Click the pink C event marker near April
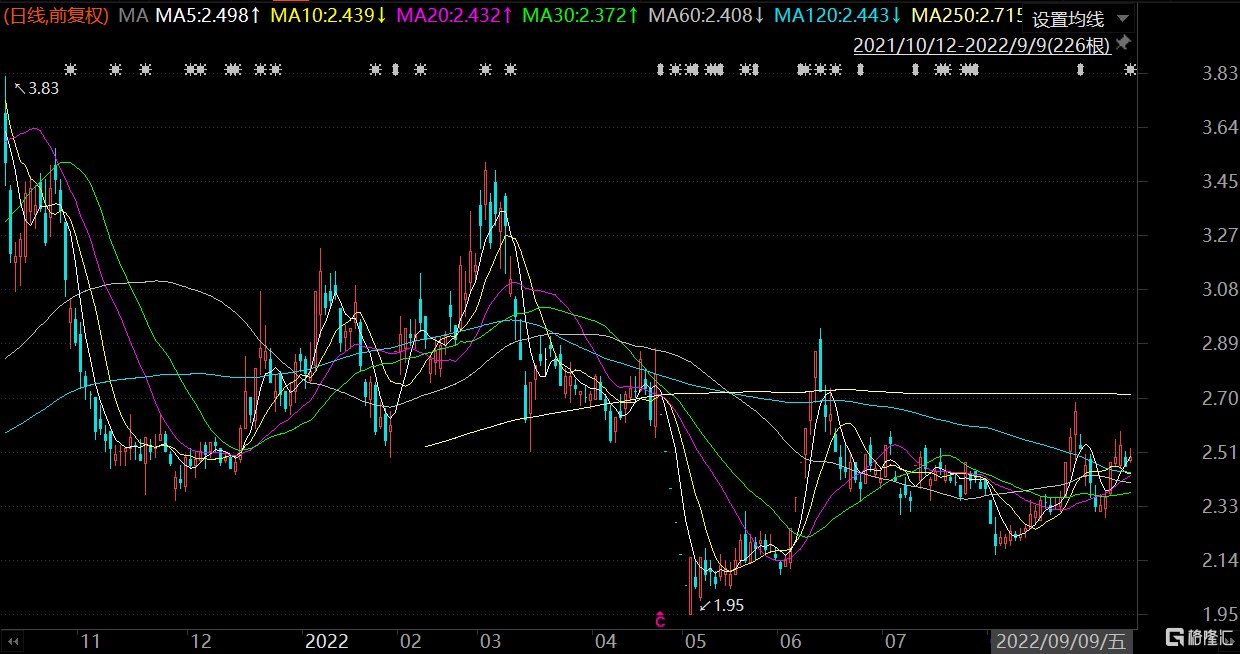Image resolution: width=1240 pixels, height=654 pixels. click(x=660, y=622)
